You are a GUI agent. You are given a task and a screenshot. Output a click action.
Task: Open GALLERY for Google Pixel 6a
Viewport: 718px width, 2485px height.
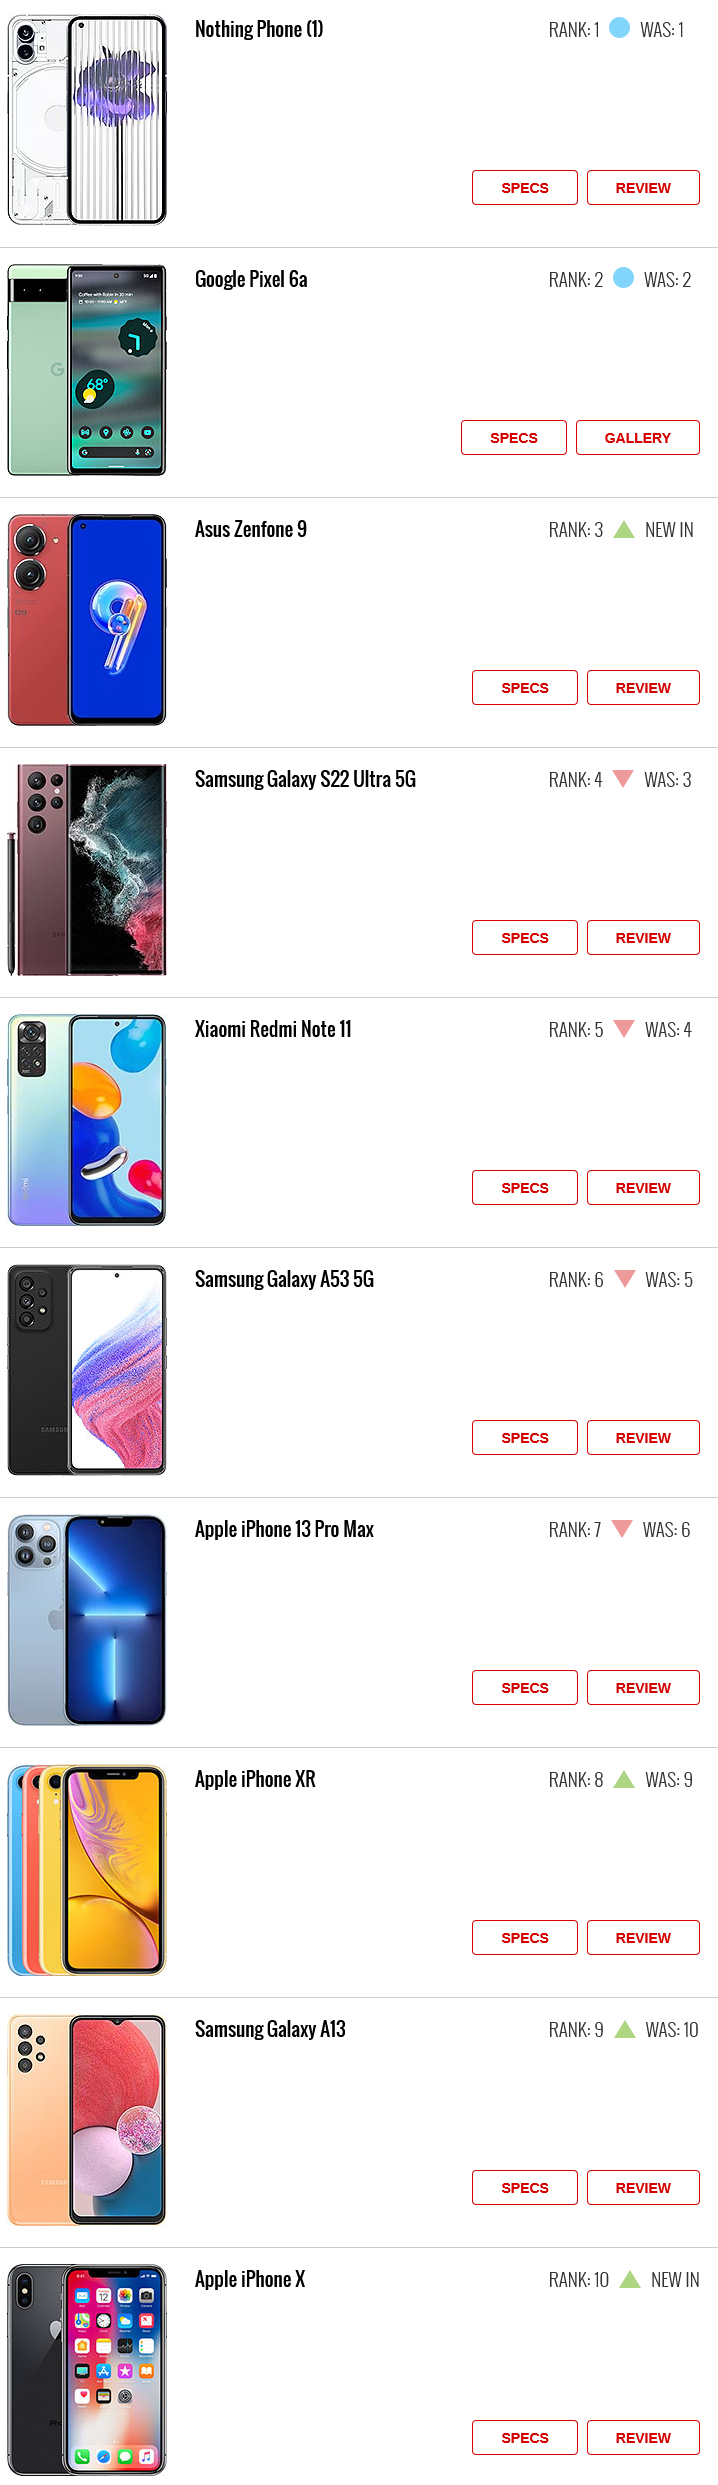(x=638, y=438)
